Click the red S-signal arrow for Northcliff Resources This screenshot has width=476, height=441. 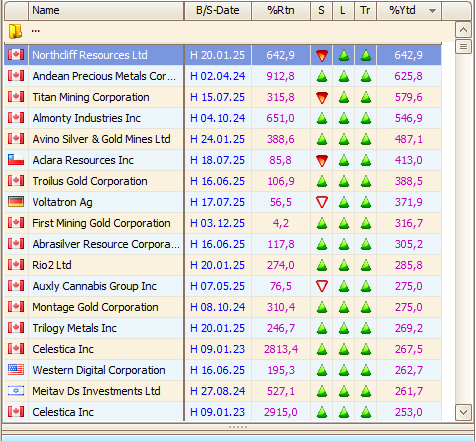point(322,55)
